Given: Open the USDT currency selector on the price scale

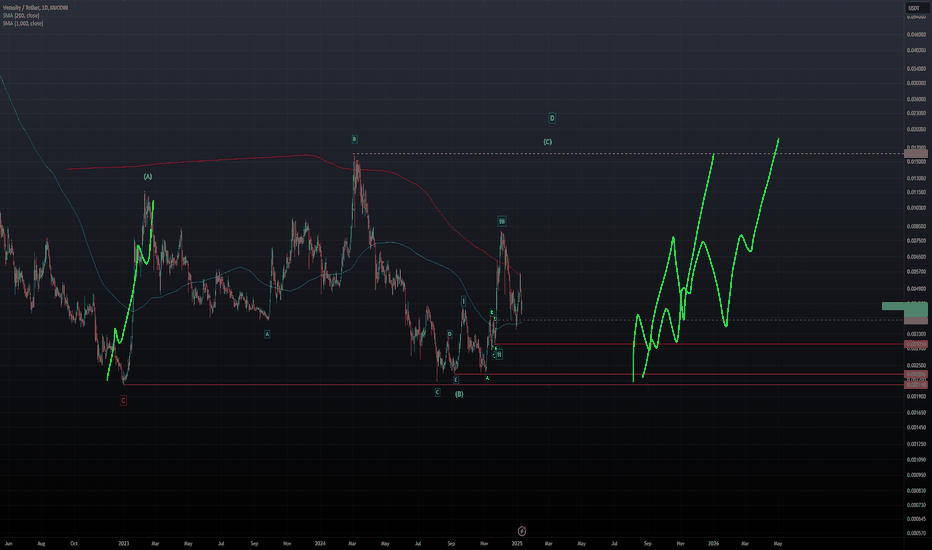Looking at the screenshot, I should [x=914, y=8].
